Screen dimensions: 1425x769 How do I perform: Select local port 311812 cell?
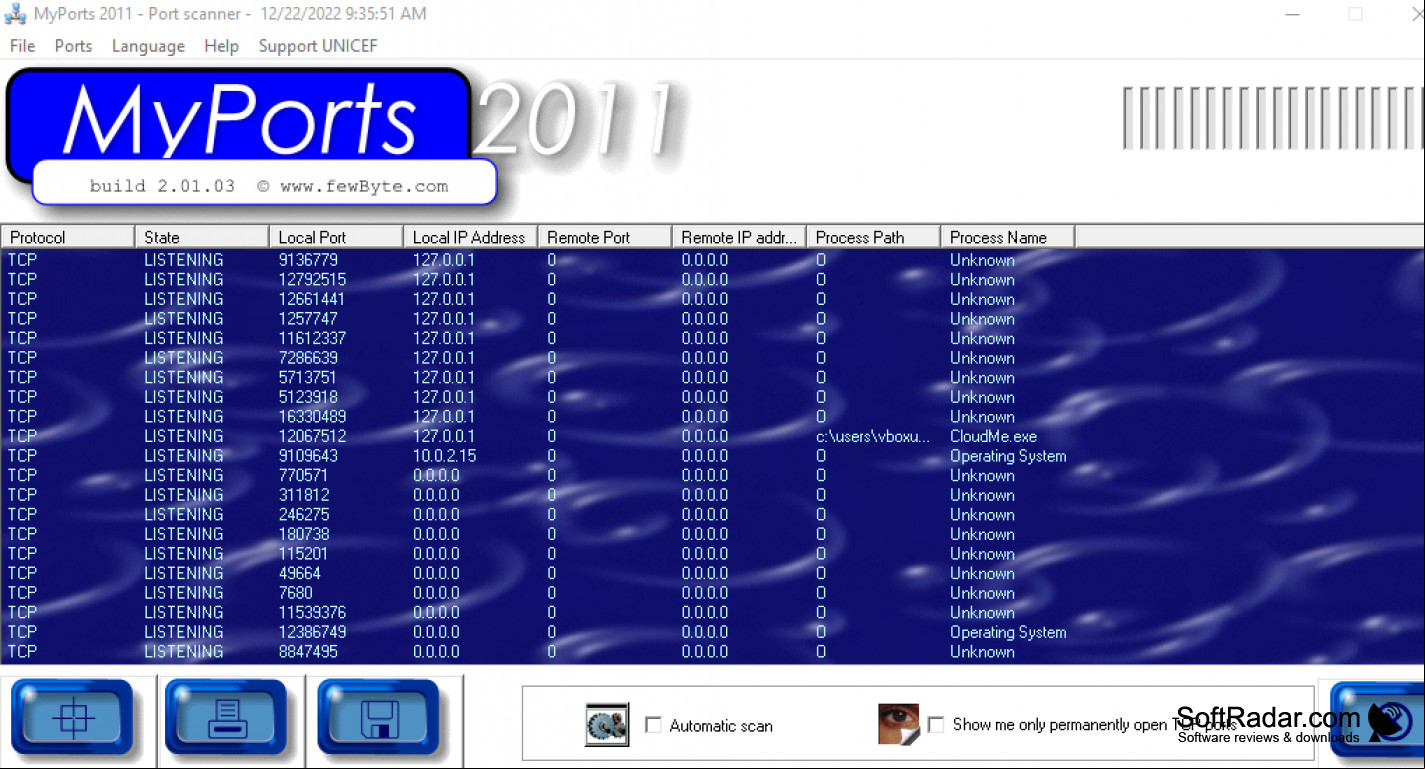[x=304, y=495]
